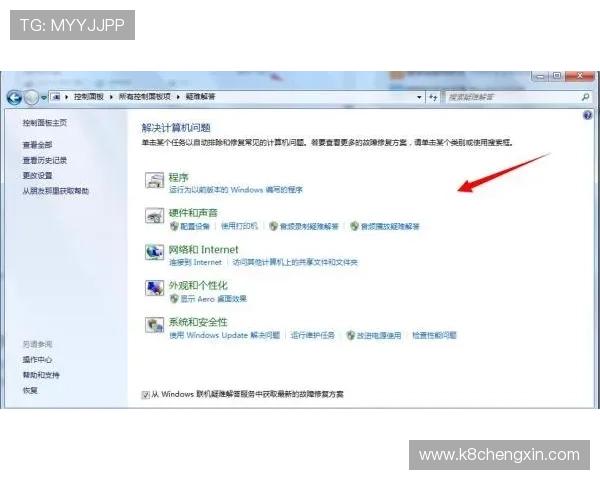Click the magnifier search icon

(x=585, y=97)
